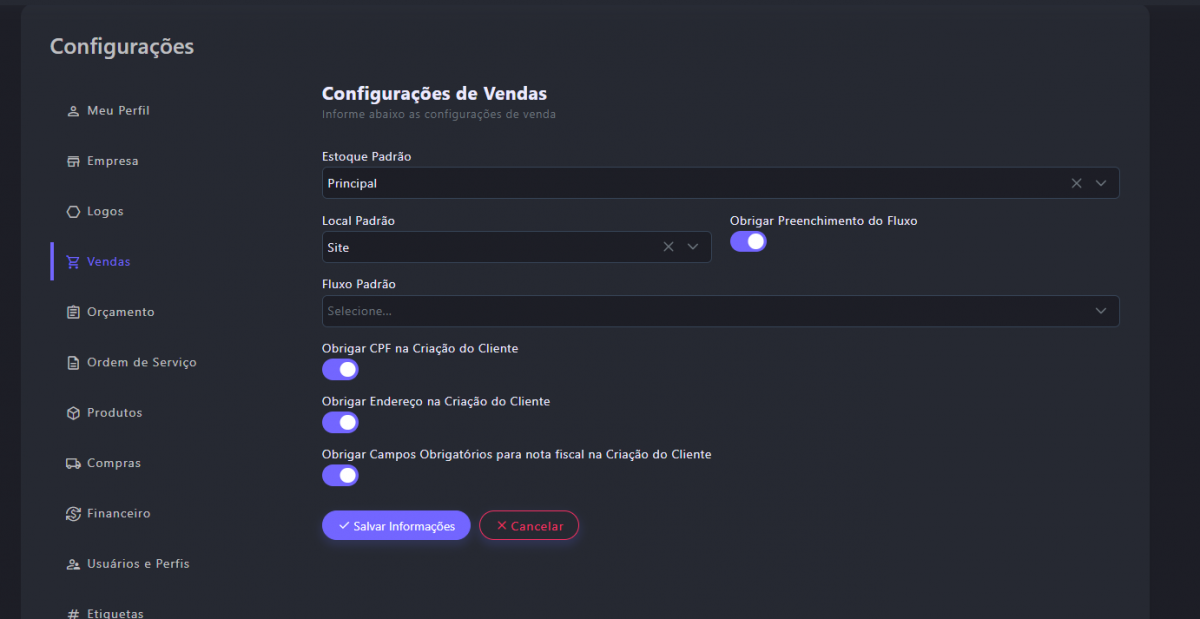Image resolution: width=1200 pixels, height=619 pixels.
Task: Turn off Obrigar Endereço na Criação switch
Action: tap(340, 422)
